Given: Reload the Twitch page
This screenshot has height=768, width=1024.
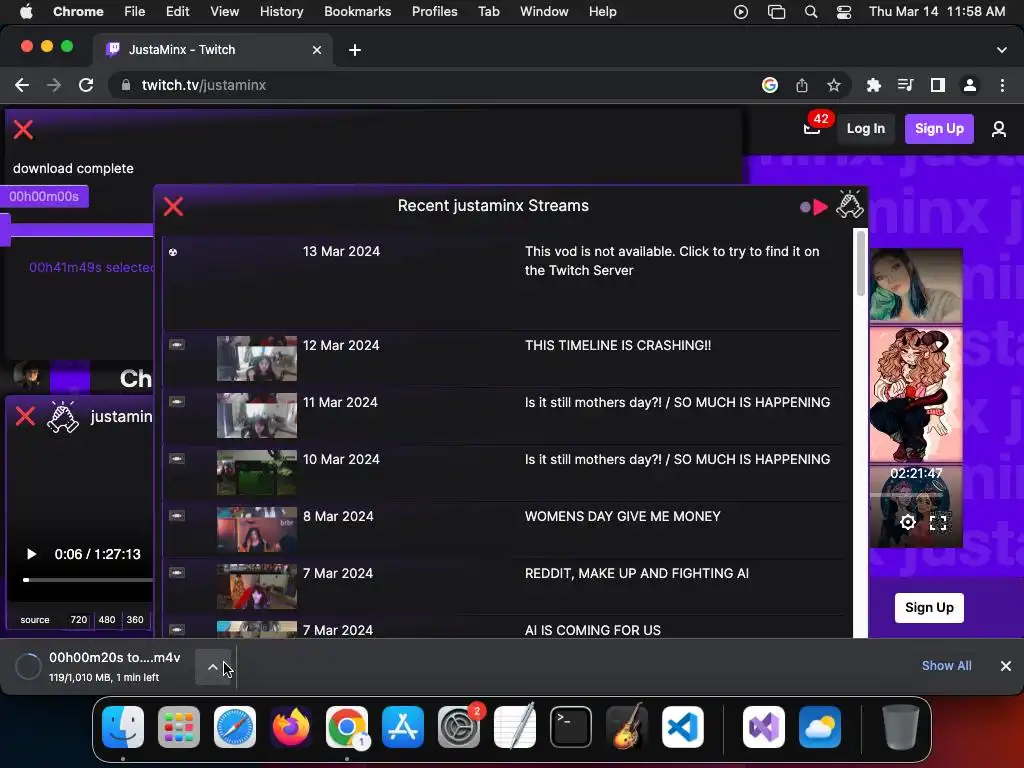Looking at the screenshot, I should (86, 85).
